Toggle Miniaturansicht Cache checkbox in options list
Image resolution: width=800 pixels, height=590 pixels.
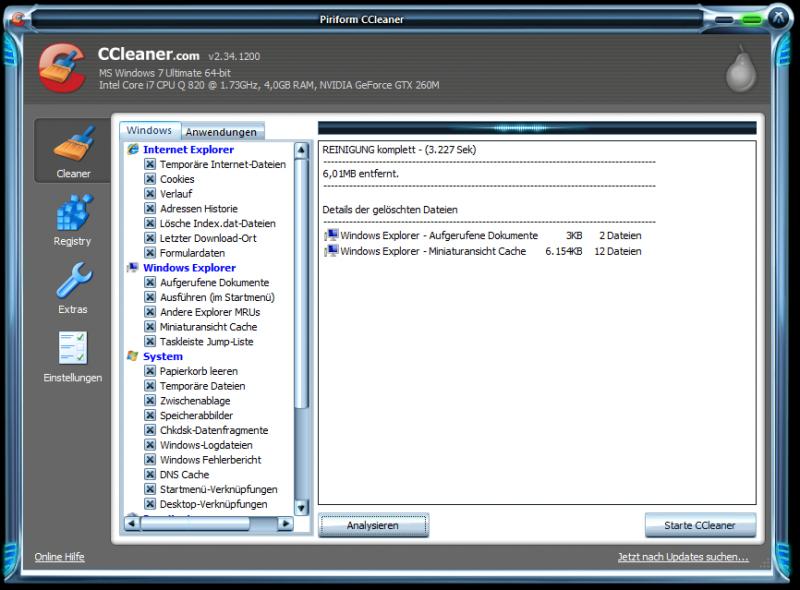click(x=149, y=327)
